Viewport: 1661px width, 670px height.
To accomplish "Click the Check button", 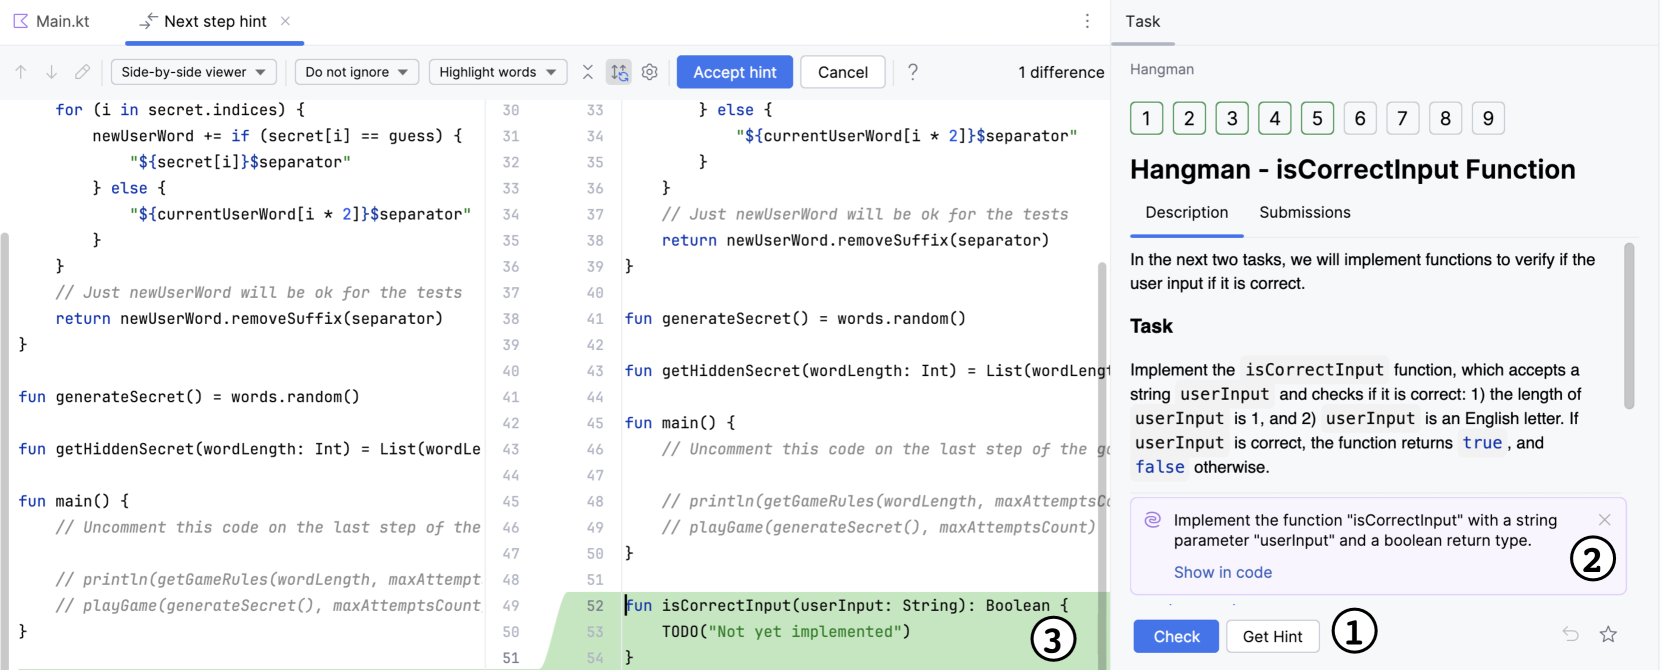I will [1176, 636].
